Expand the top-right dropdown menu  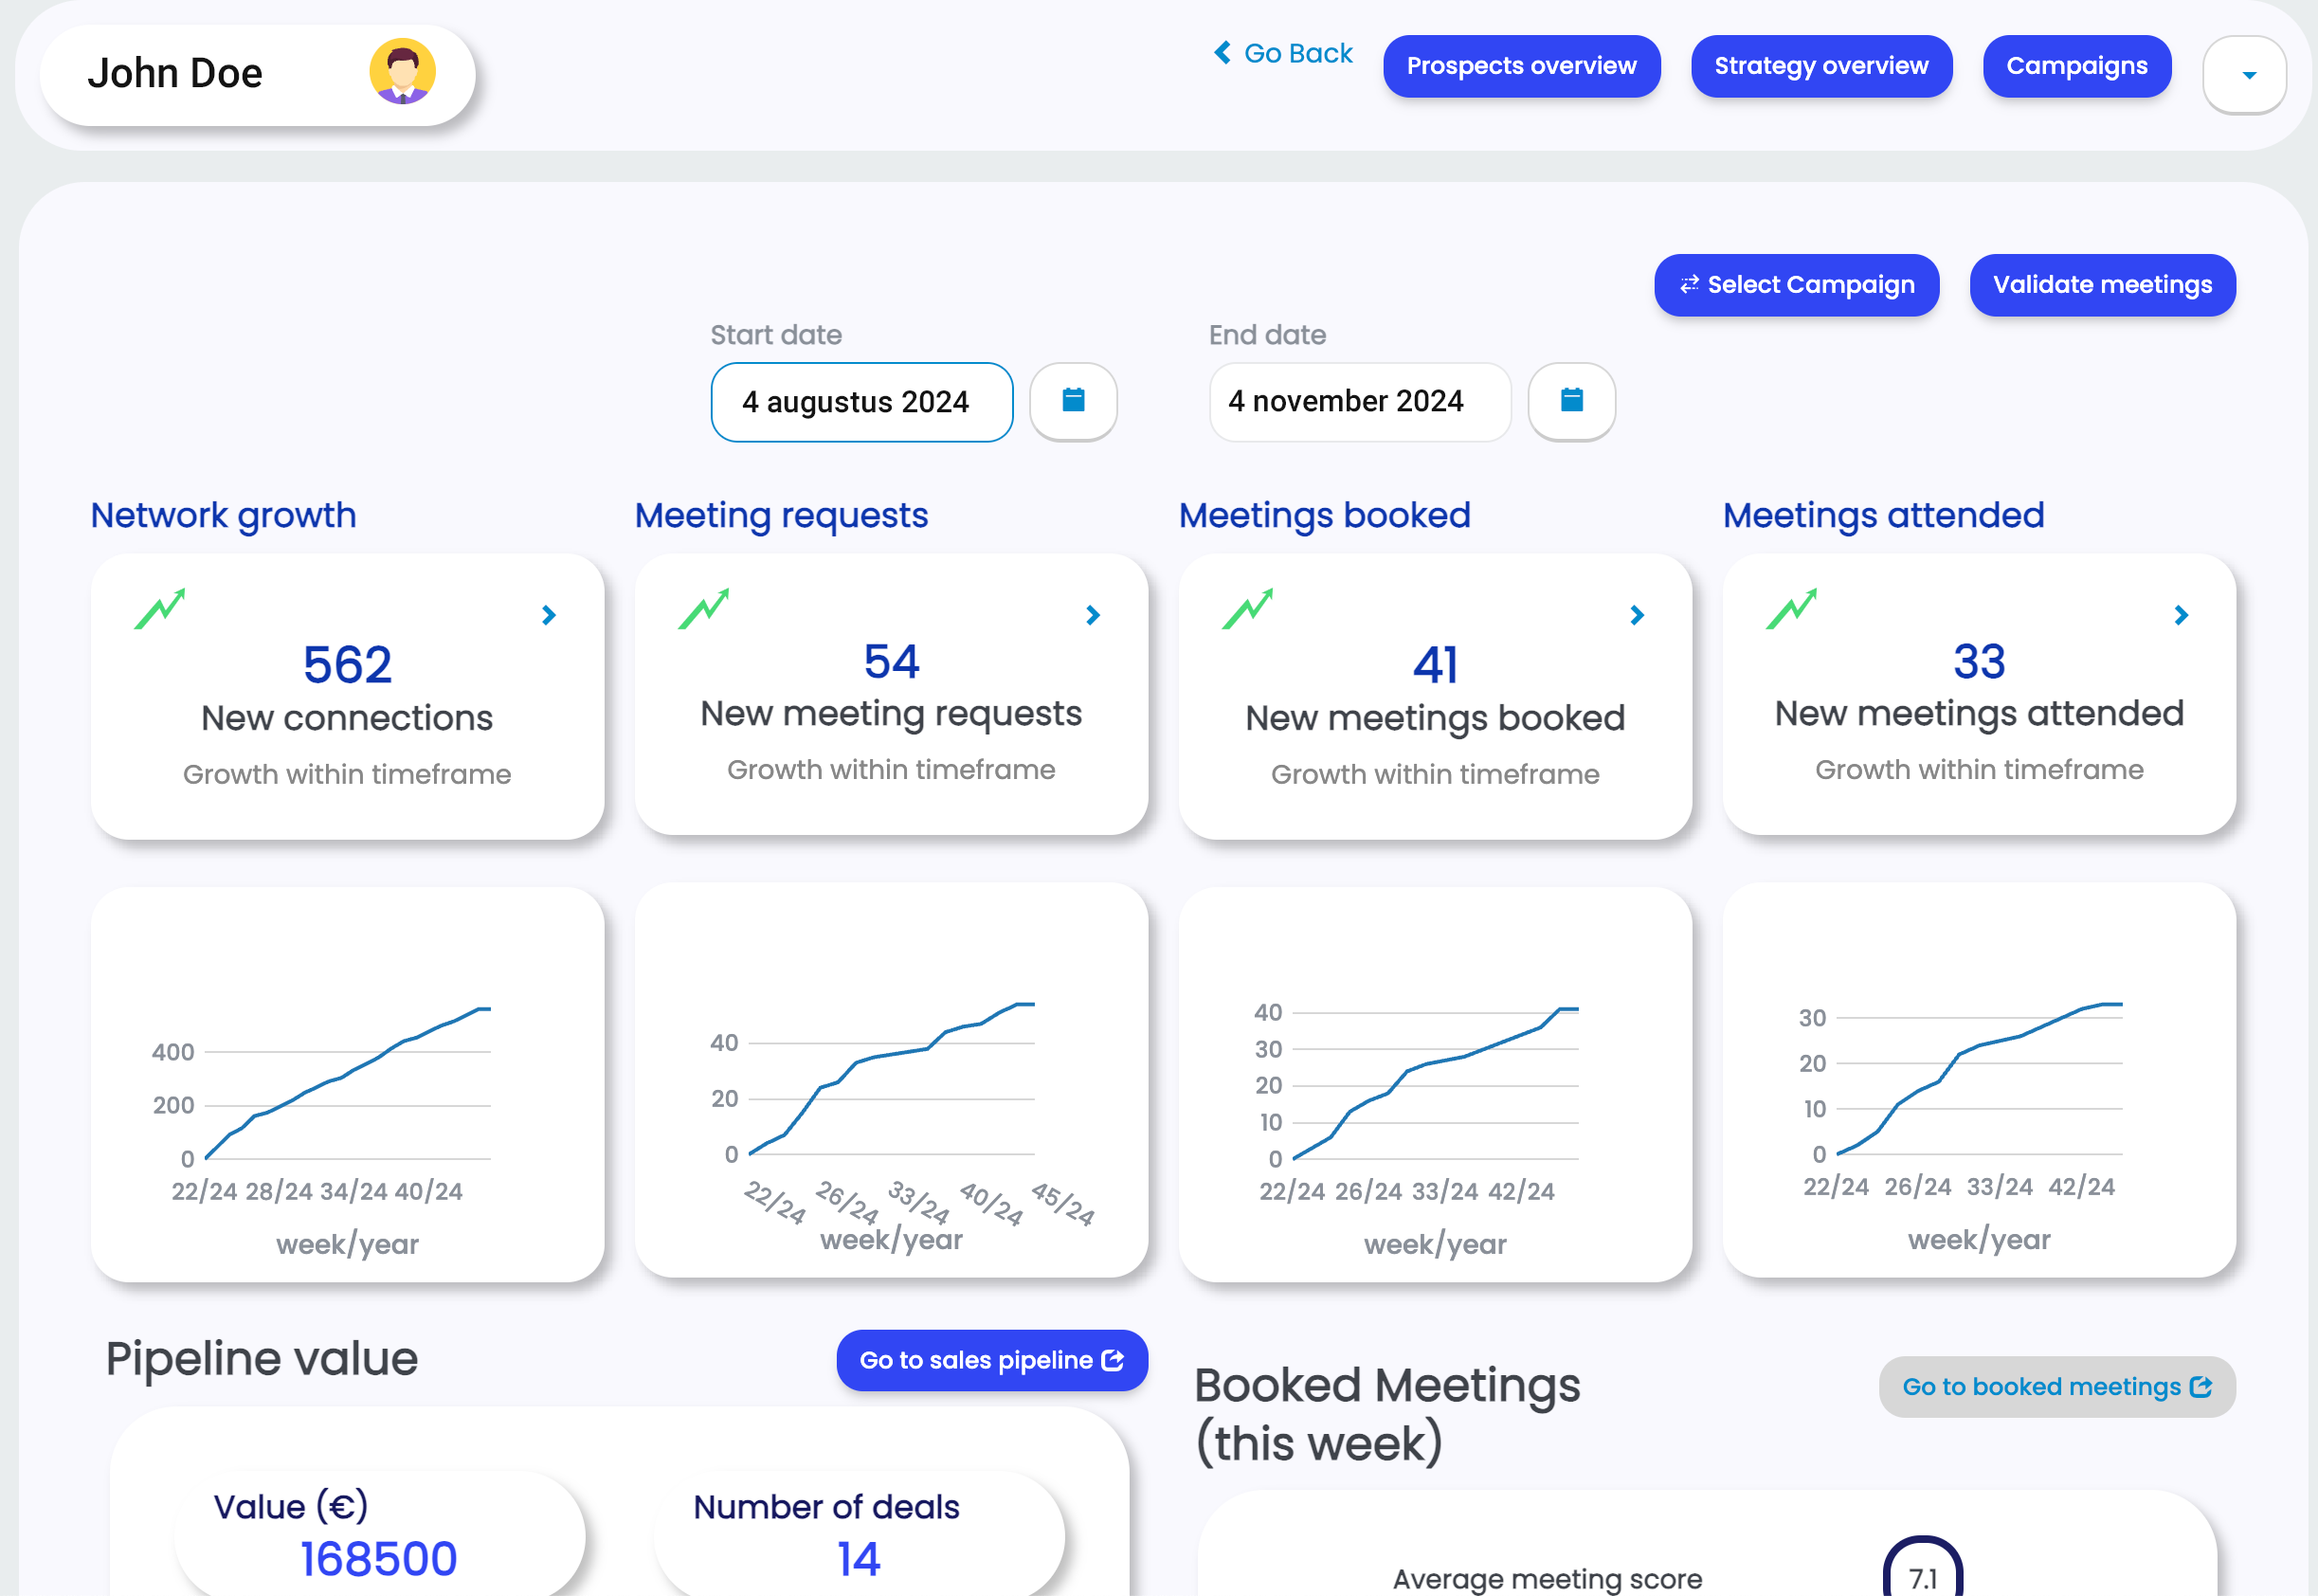click(2244, 75)
